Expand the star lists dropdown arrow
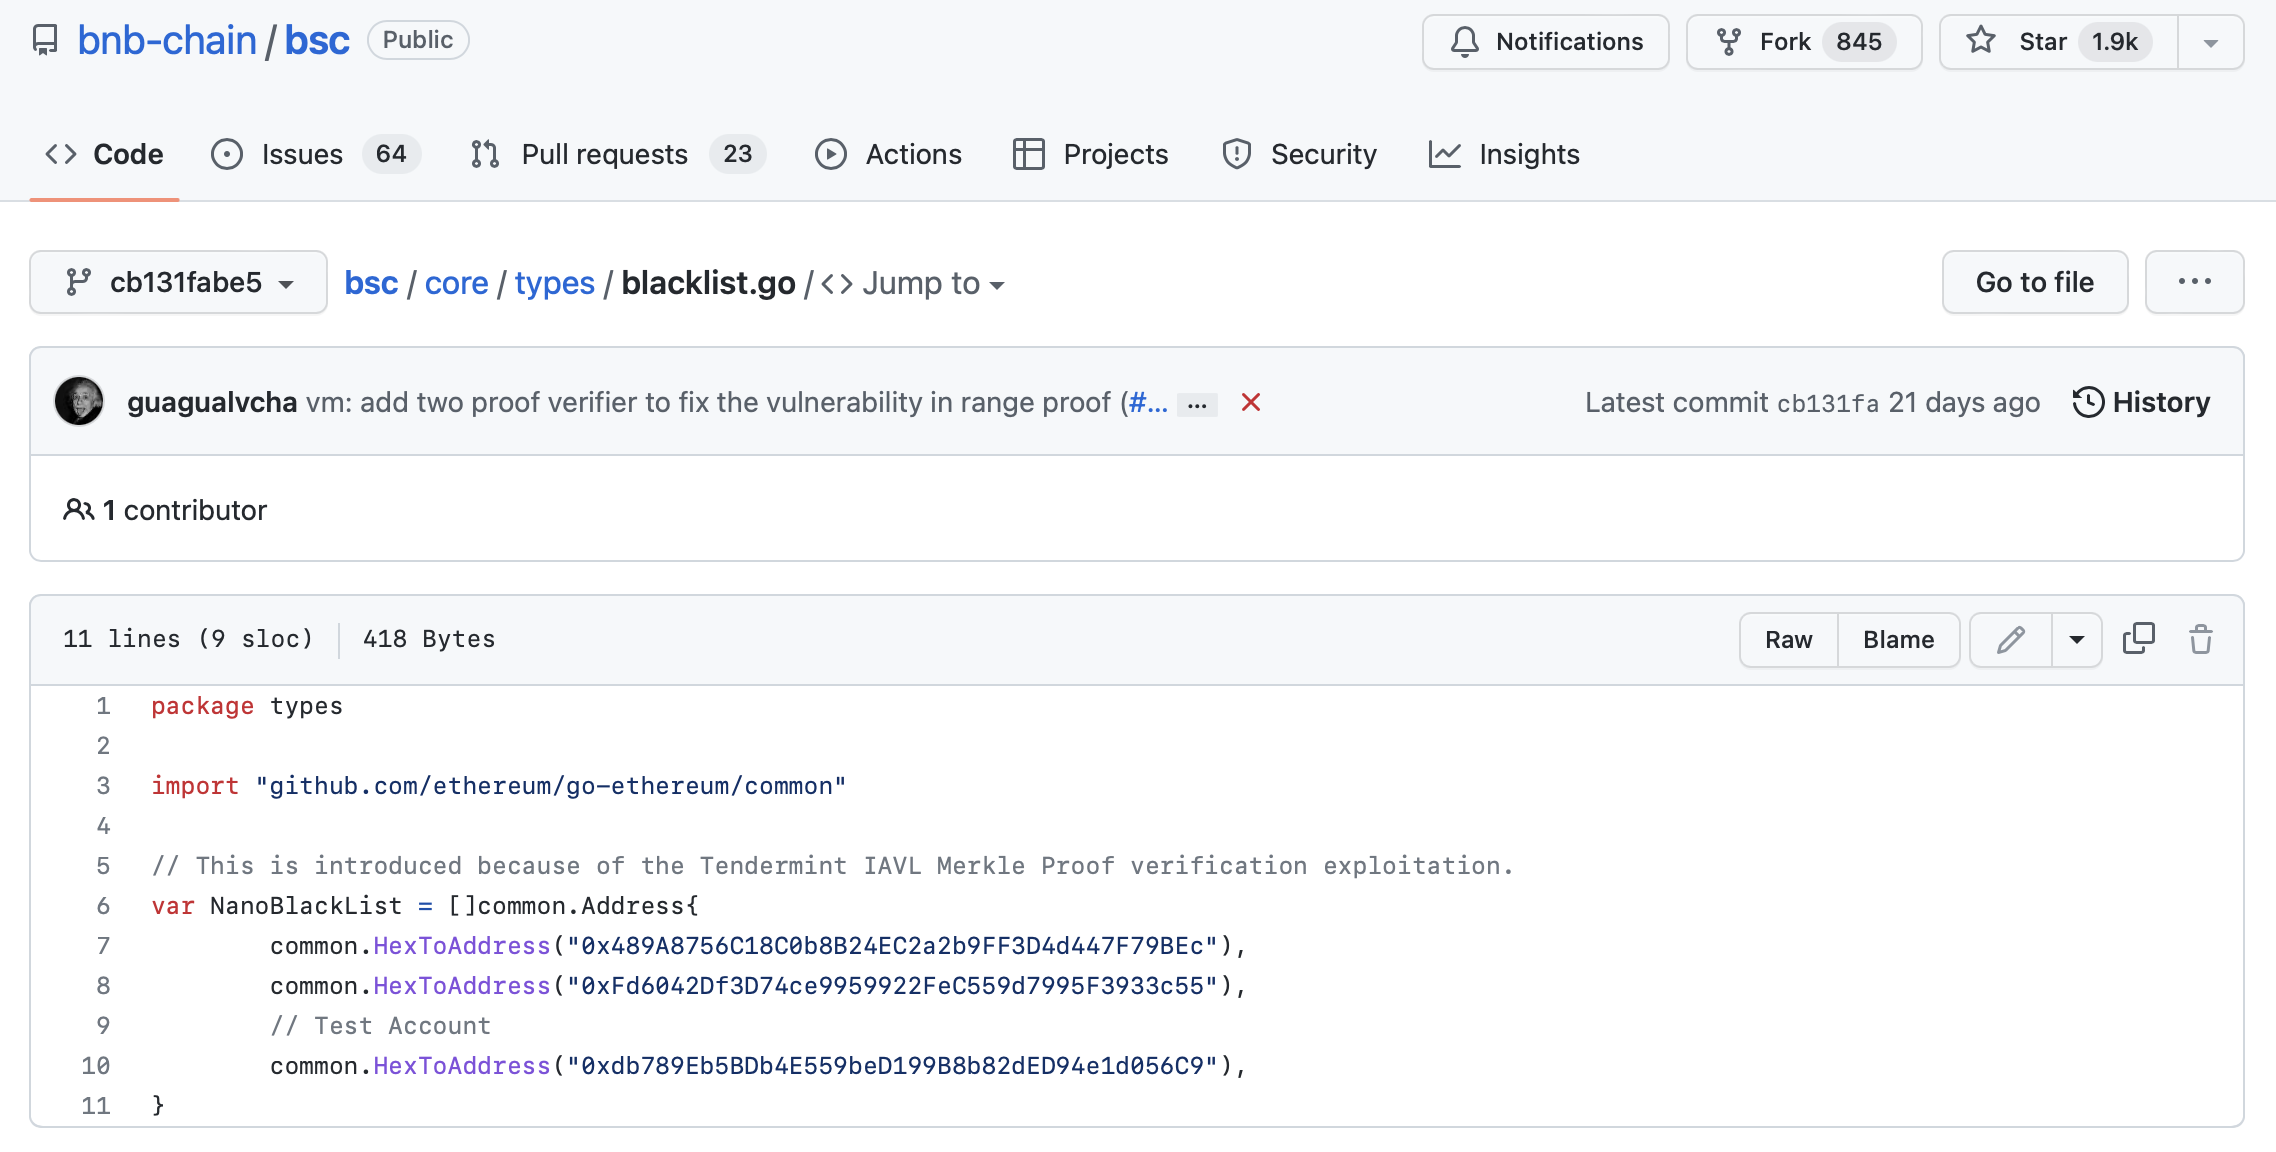Image resolution: width=2276 pixels, height=1152 pixels. pos(2211,42)
